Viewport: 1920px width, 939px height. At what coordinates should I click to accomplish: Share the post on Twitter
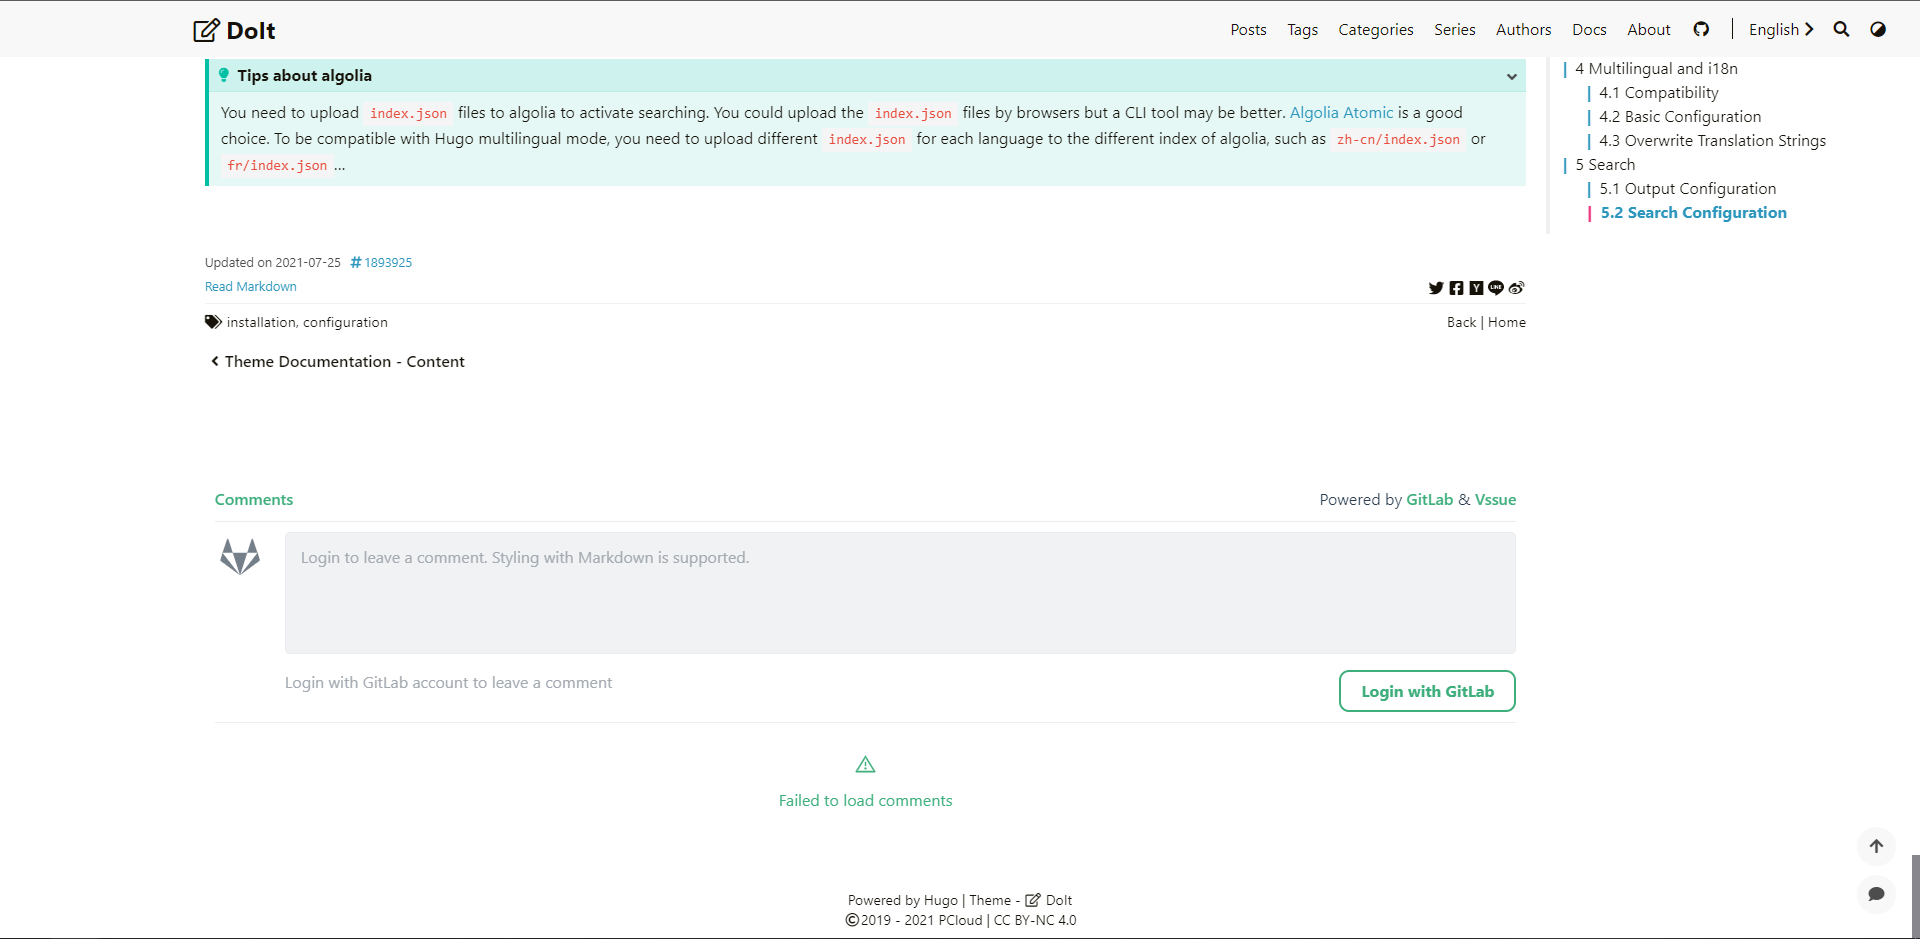click(x=1436, y=288)
